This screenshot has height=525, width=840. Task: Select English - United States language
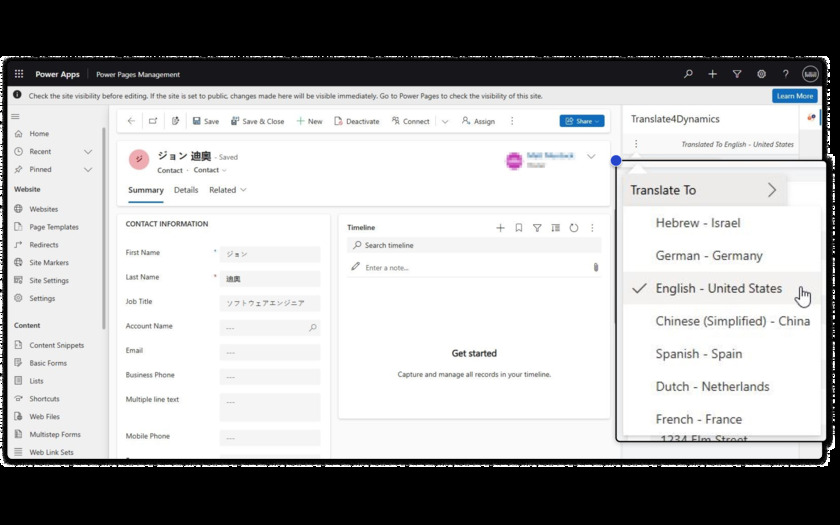click(x=722, y=288)
